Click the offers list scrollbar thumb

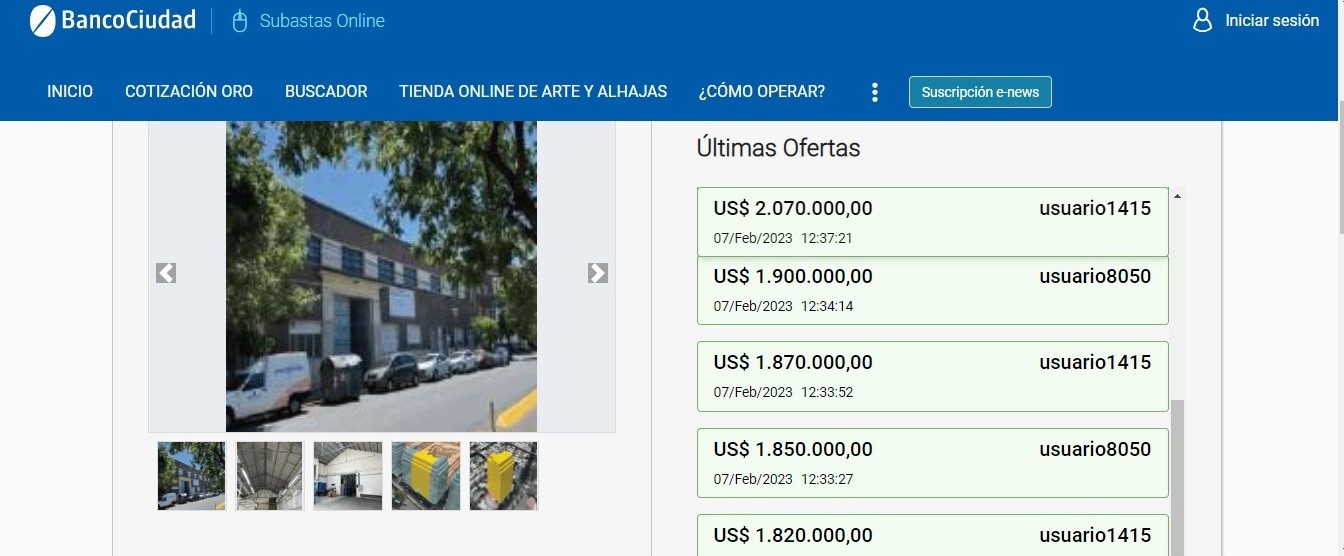[x=1177, y=478]
